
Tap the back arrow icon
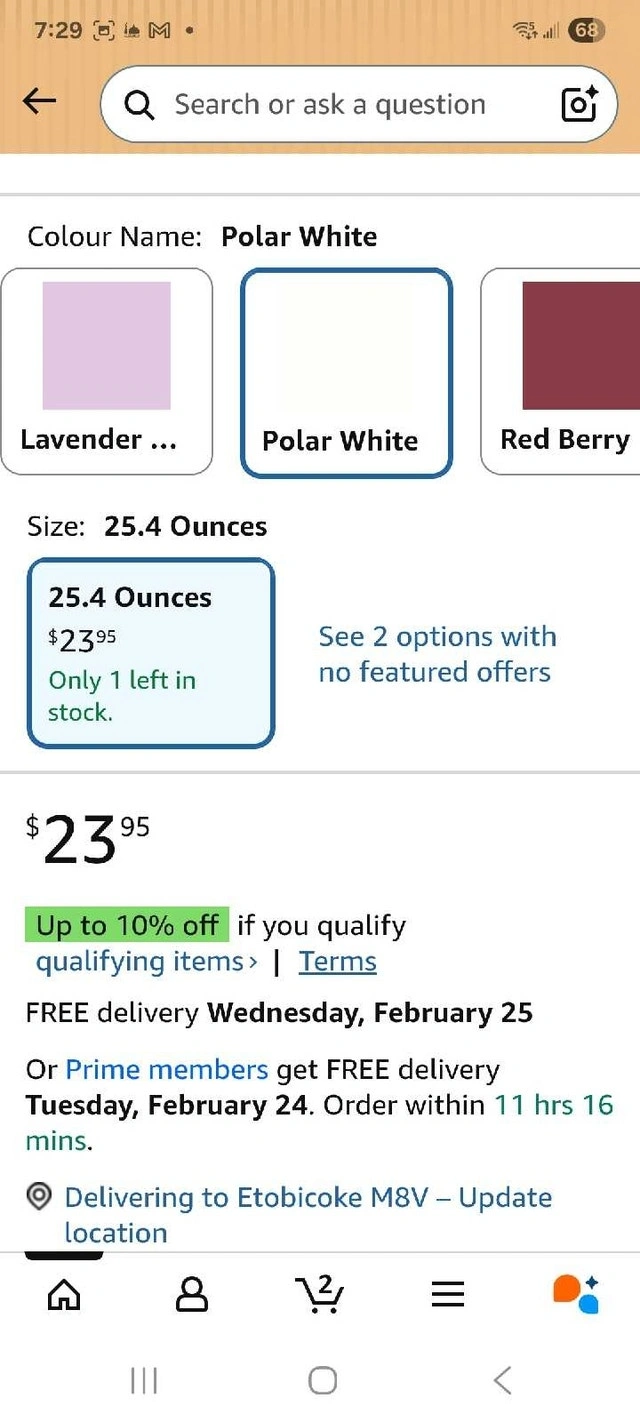[40, 101]
